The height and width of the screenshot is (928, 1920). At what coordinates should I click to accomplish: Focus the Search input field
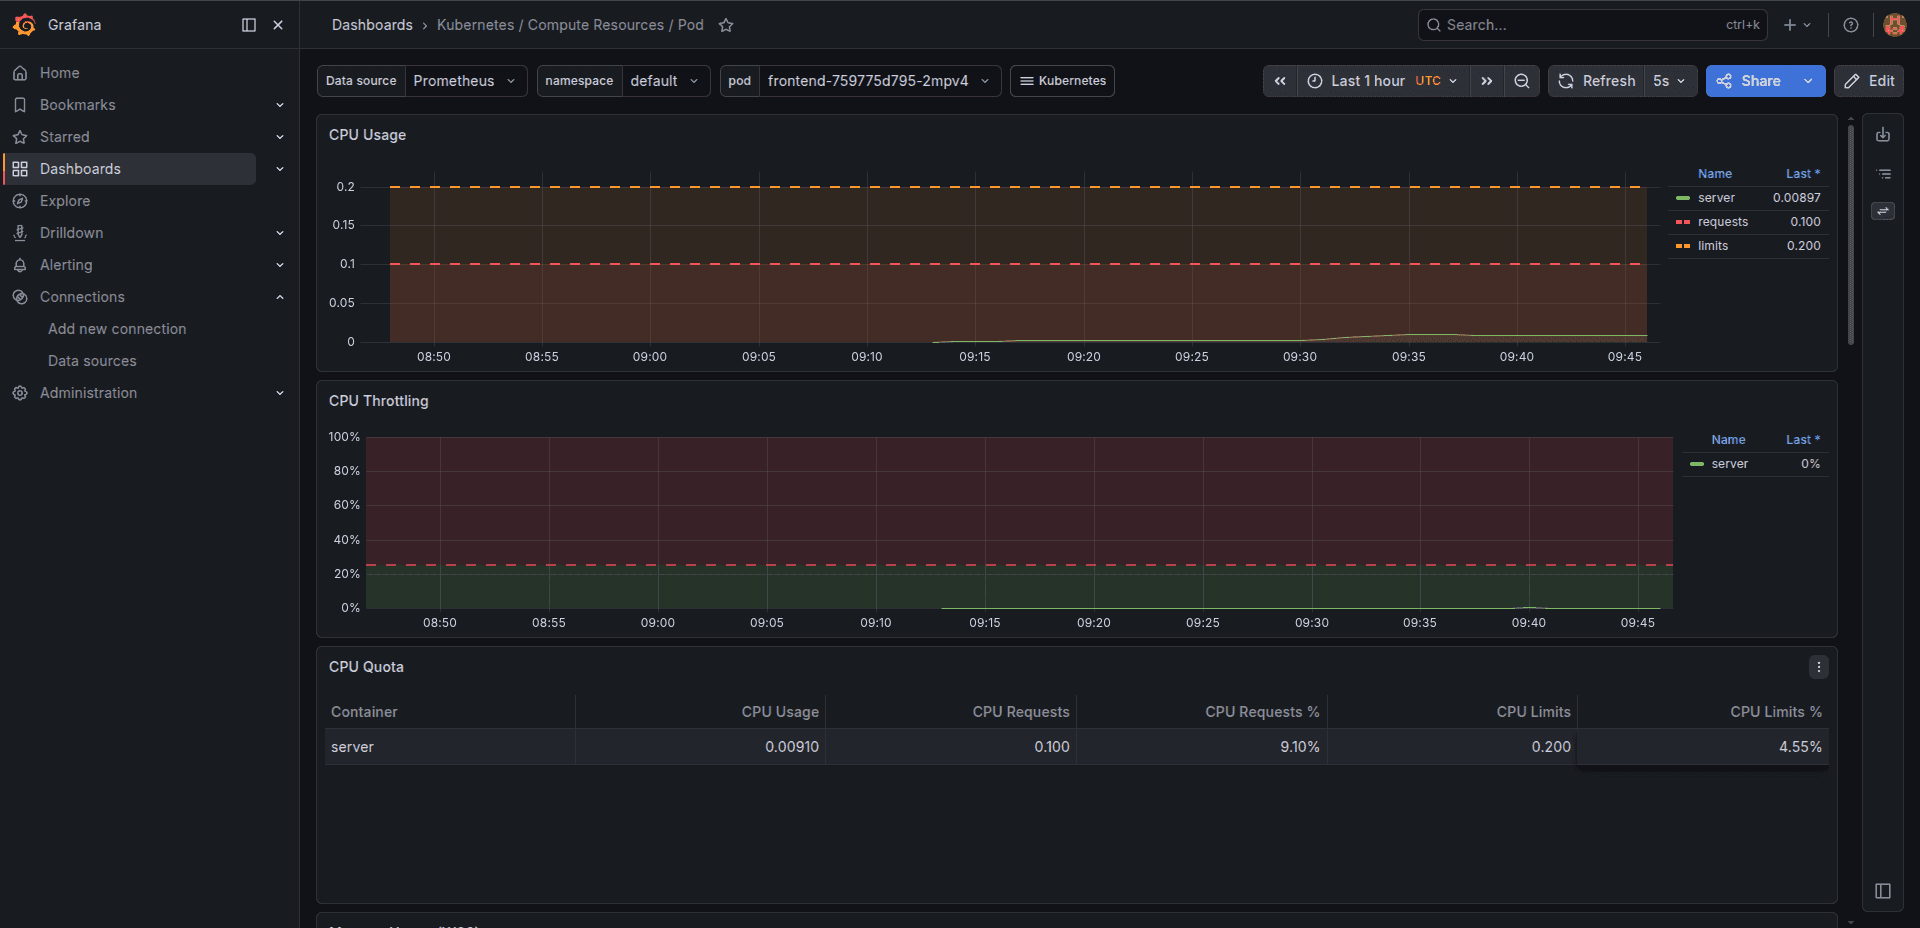pyautogui.click(x=1592, y=25)
